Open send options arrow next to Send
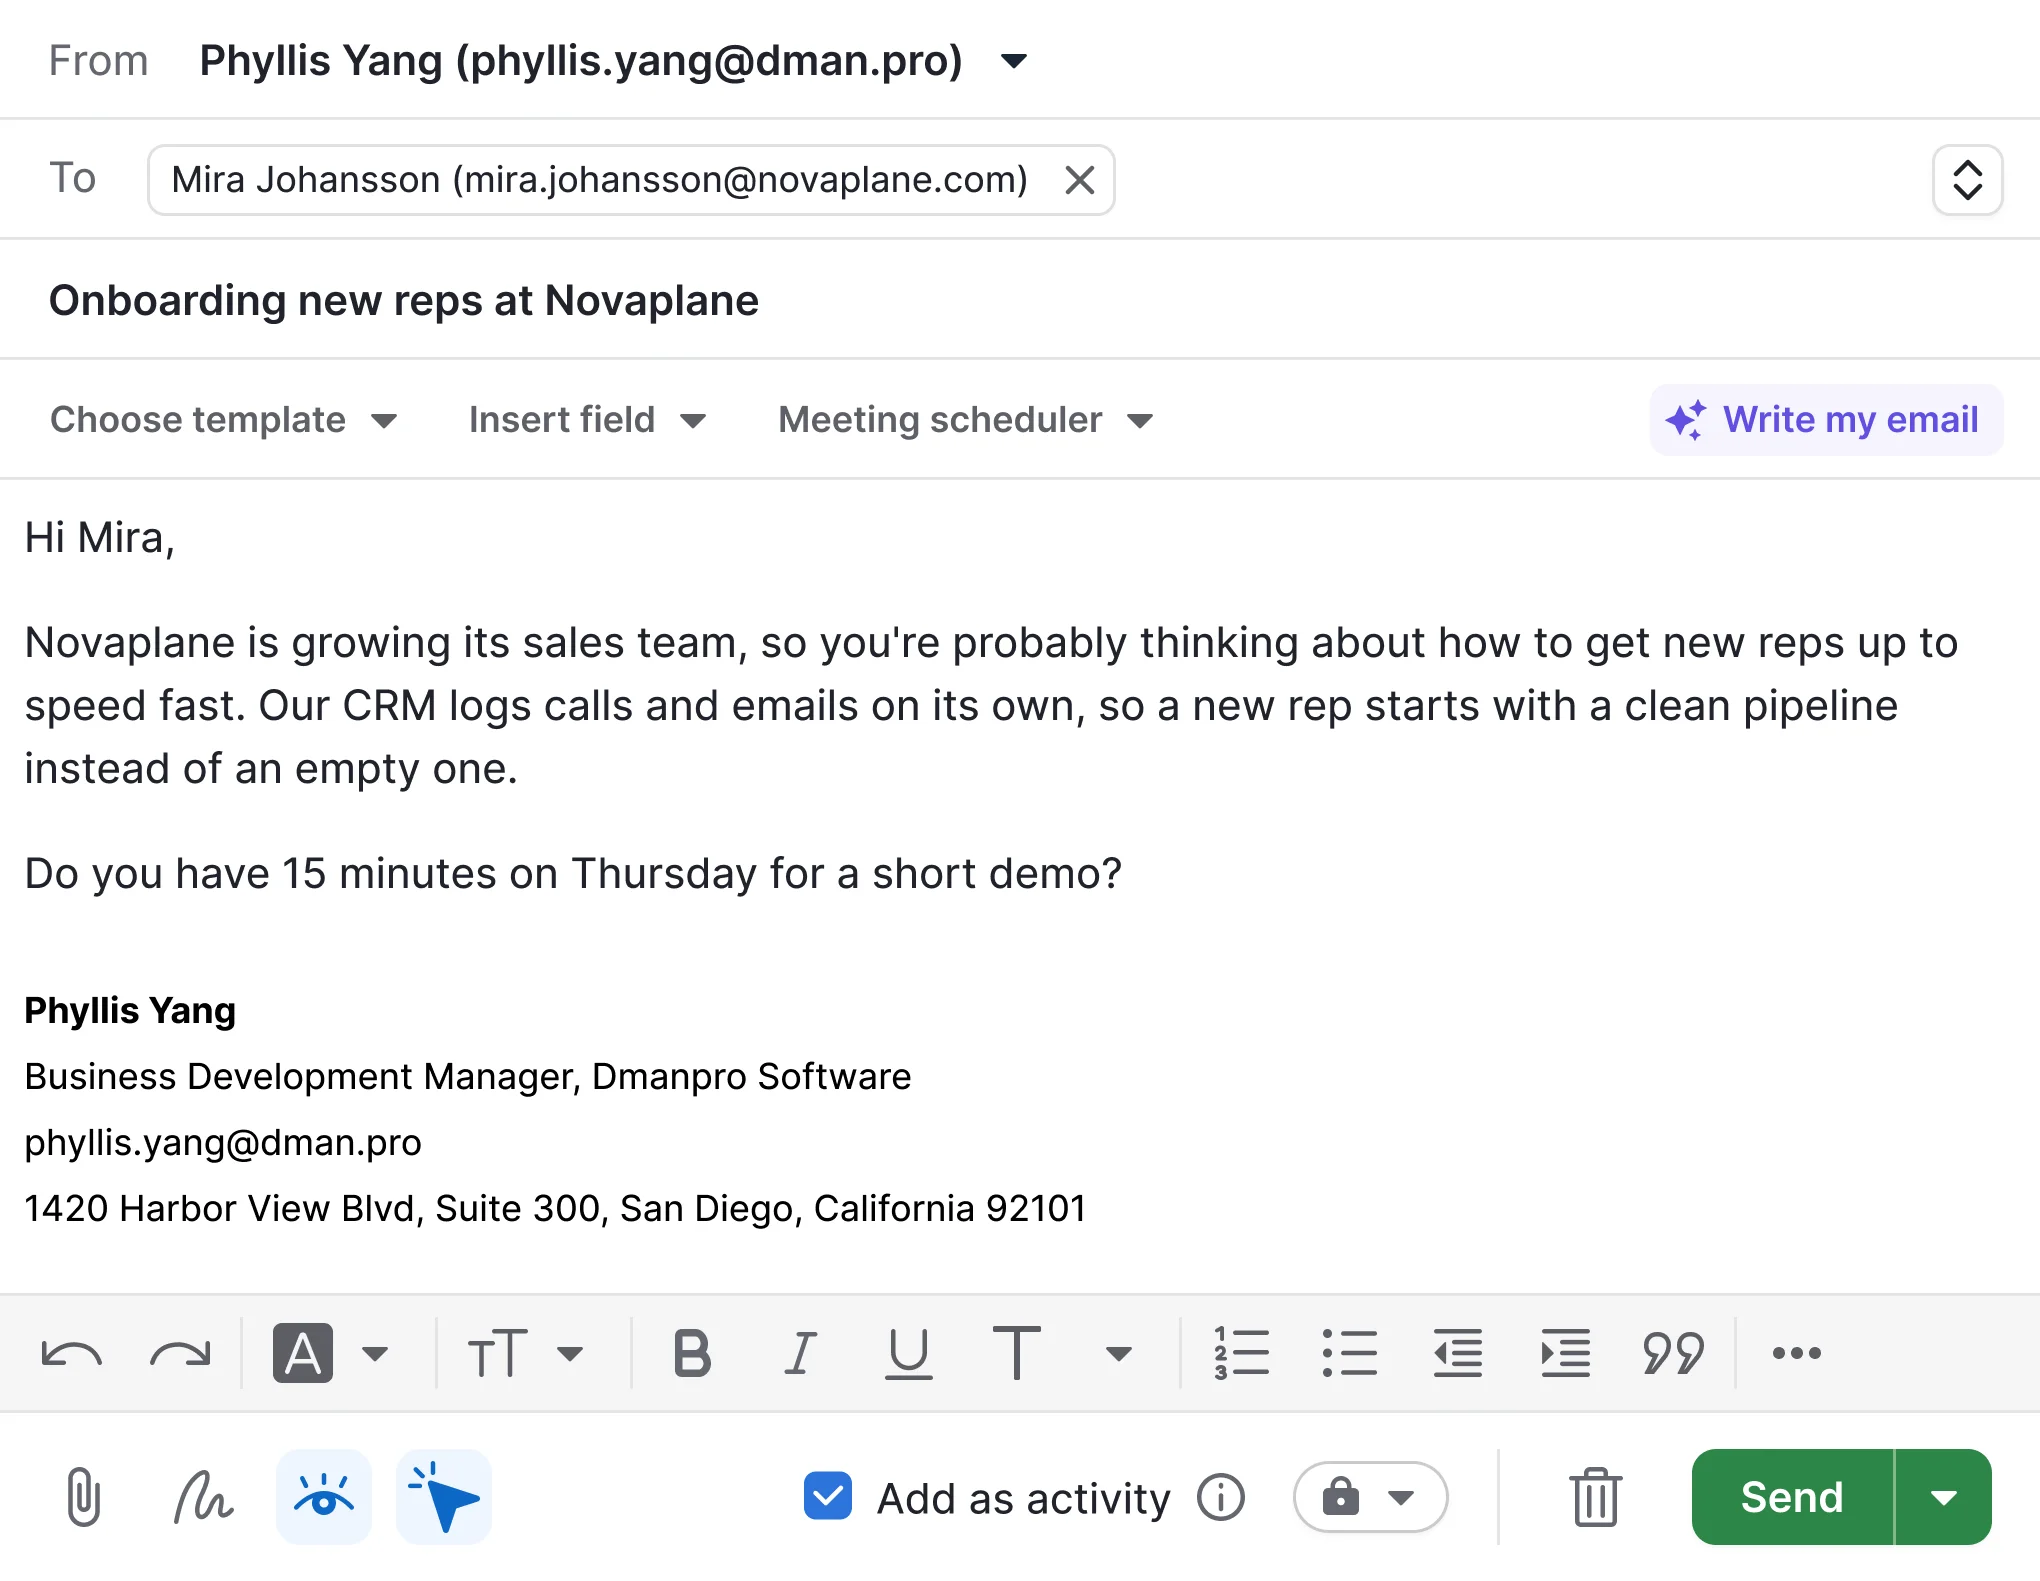 tap(1944, 1497)
